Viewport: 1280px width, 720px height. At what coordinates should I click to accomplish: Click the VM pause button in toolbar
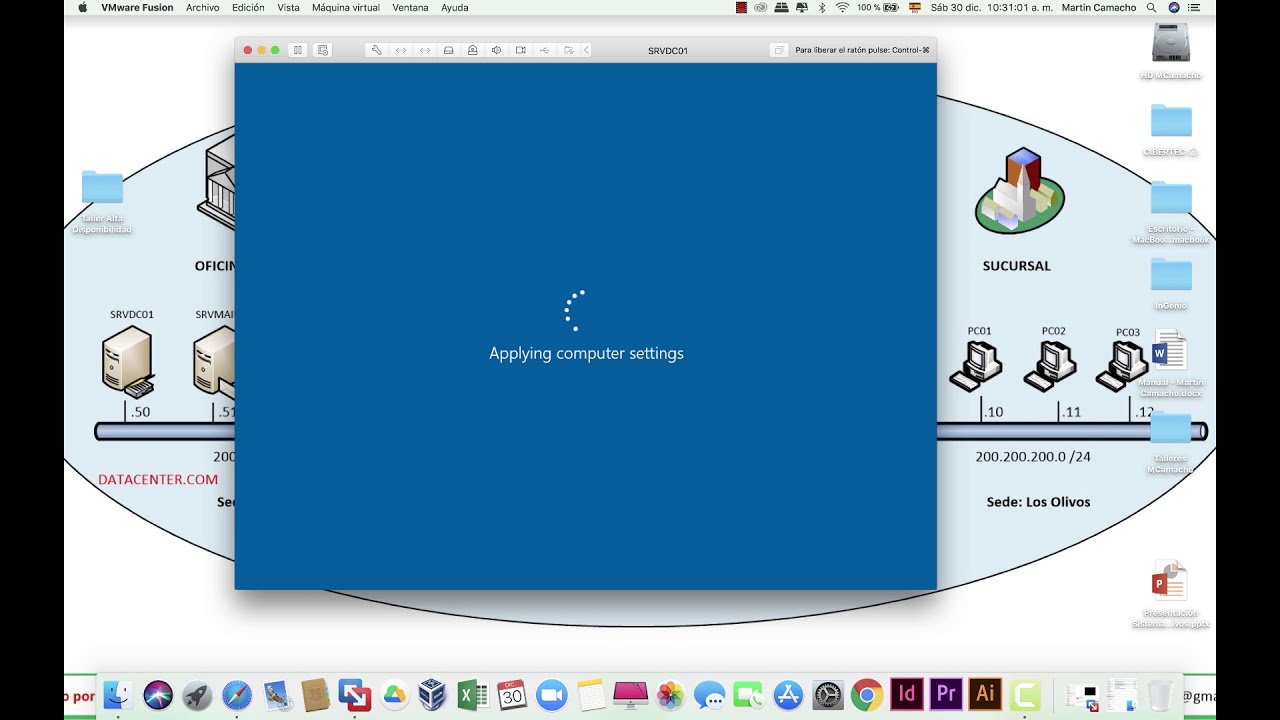click(x=297, y=50)
